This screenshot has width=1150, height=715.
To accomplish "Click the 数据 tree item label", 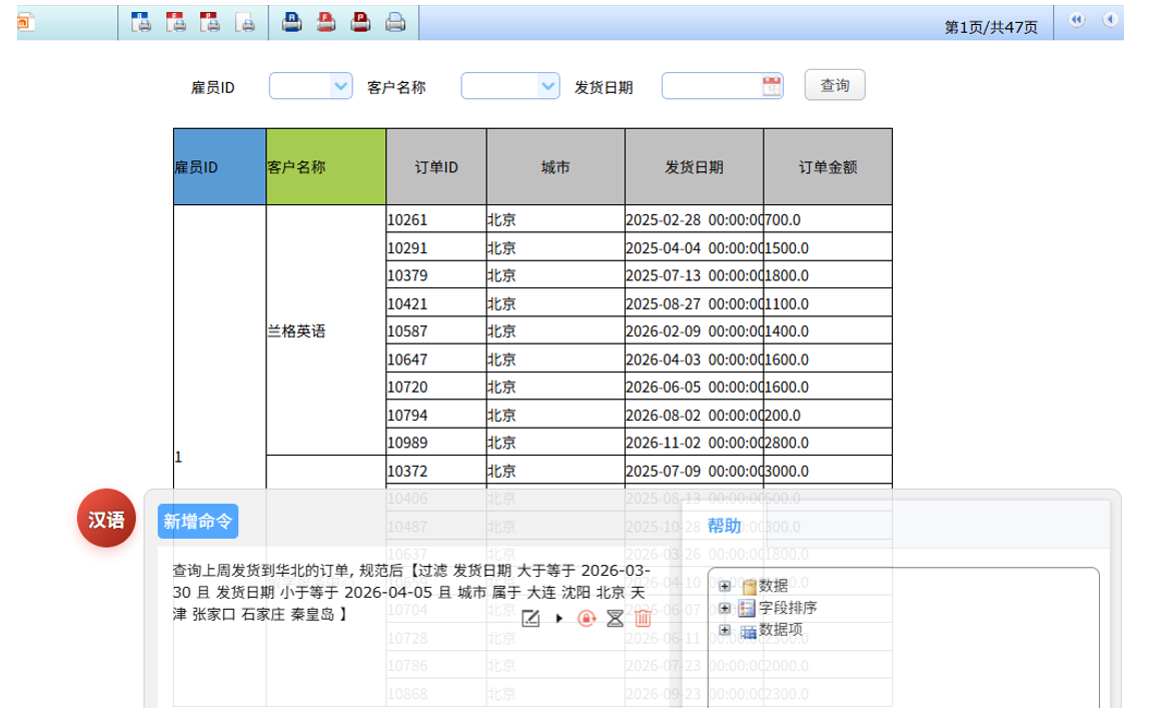I will [773, 586].
